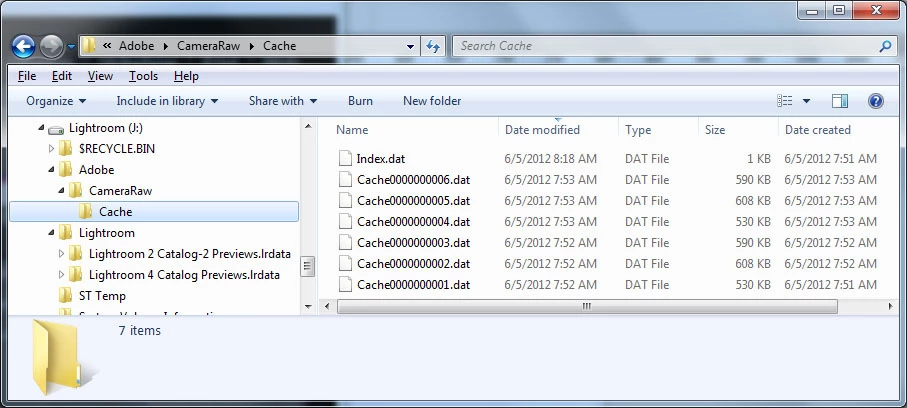Collapse the Lightroom folder node

coord(51,233)
